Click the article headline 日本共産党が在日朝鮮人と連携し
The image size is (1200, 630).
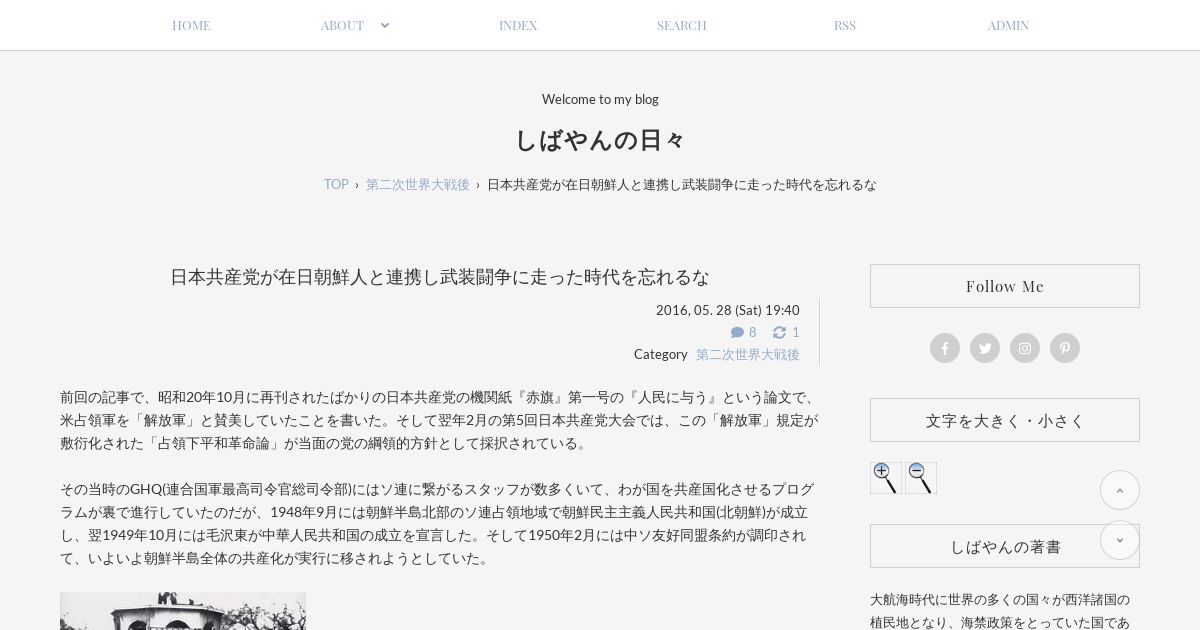[440, 277]
